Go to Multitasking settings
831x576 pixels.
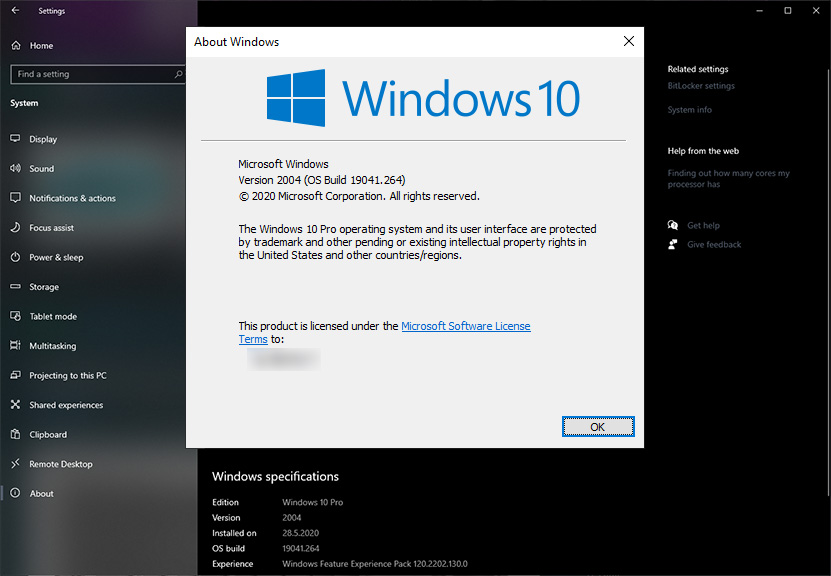point(52,346)
